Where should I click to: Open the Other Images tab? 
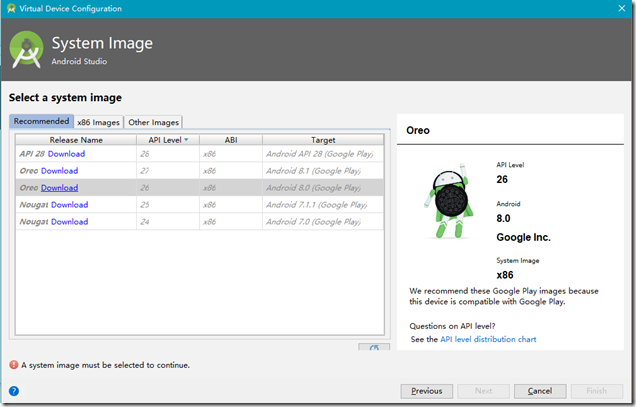(x=153, y=122)
